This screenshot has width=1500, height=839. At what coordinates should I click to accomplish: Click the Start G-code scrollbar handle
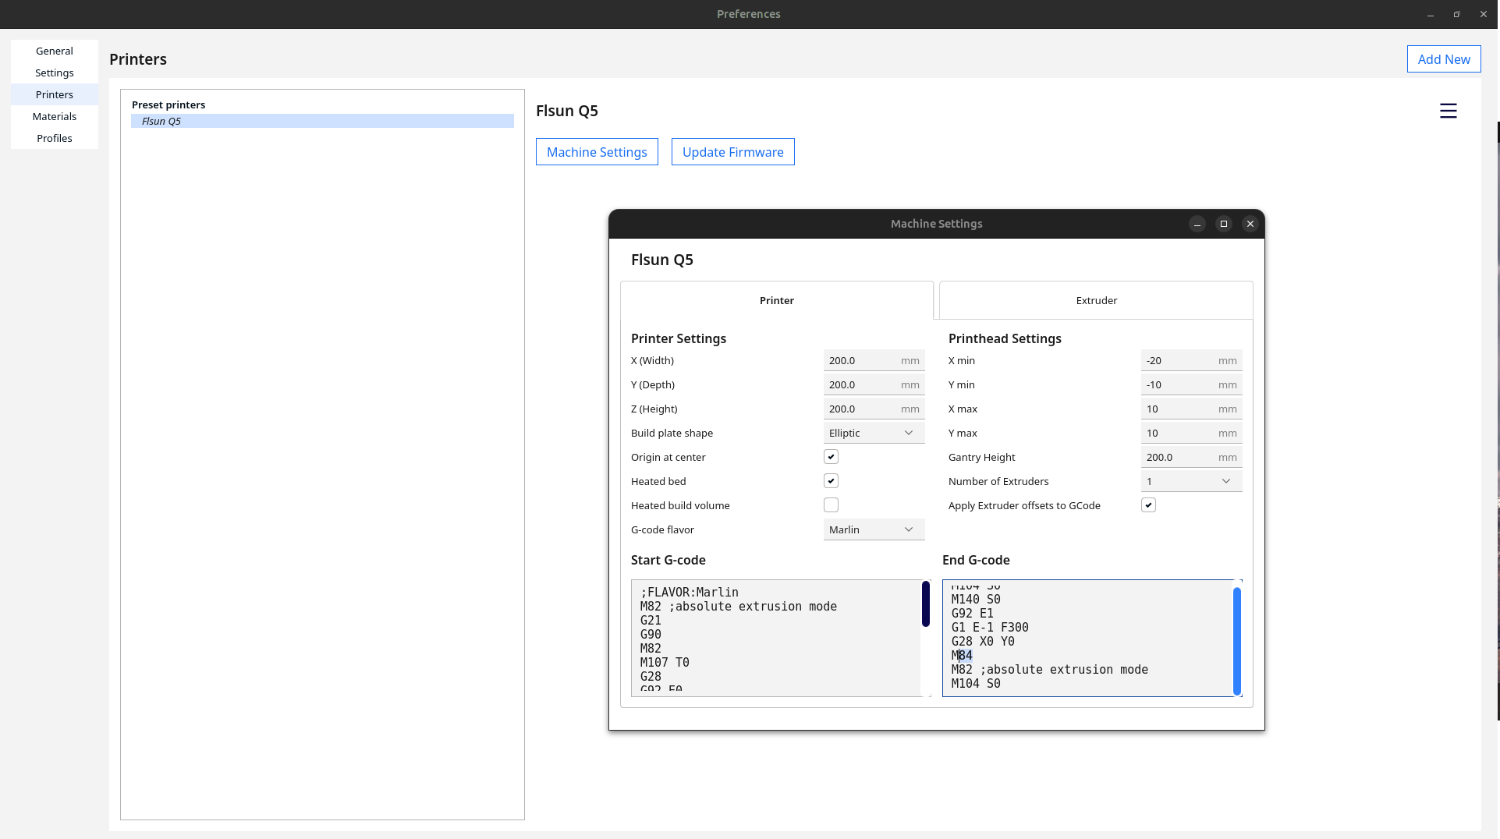tap(926, 604)
